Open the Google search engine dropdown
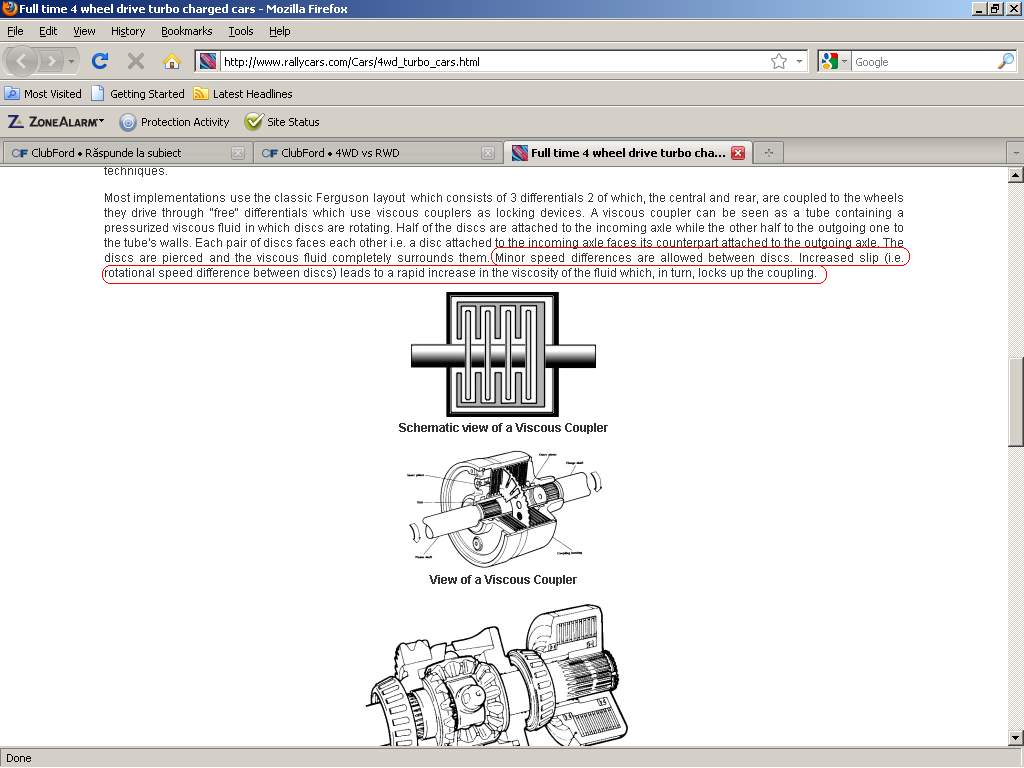This screenshot has width=1024, height=768. point(834,61)
